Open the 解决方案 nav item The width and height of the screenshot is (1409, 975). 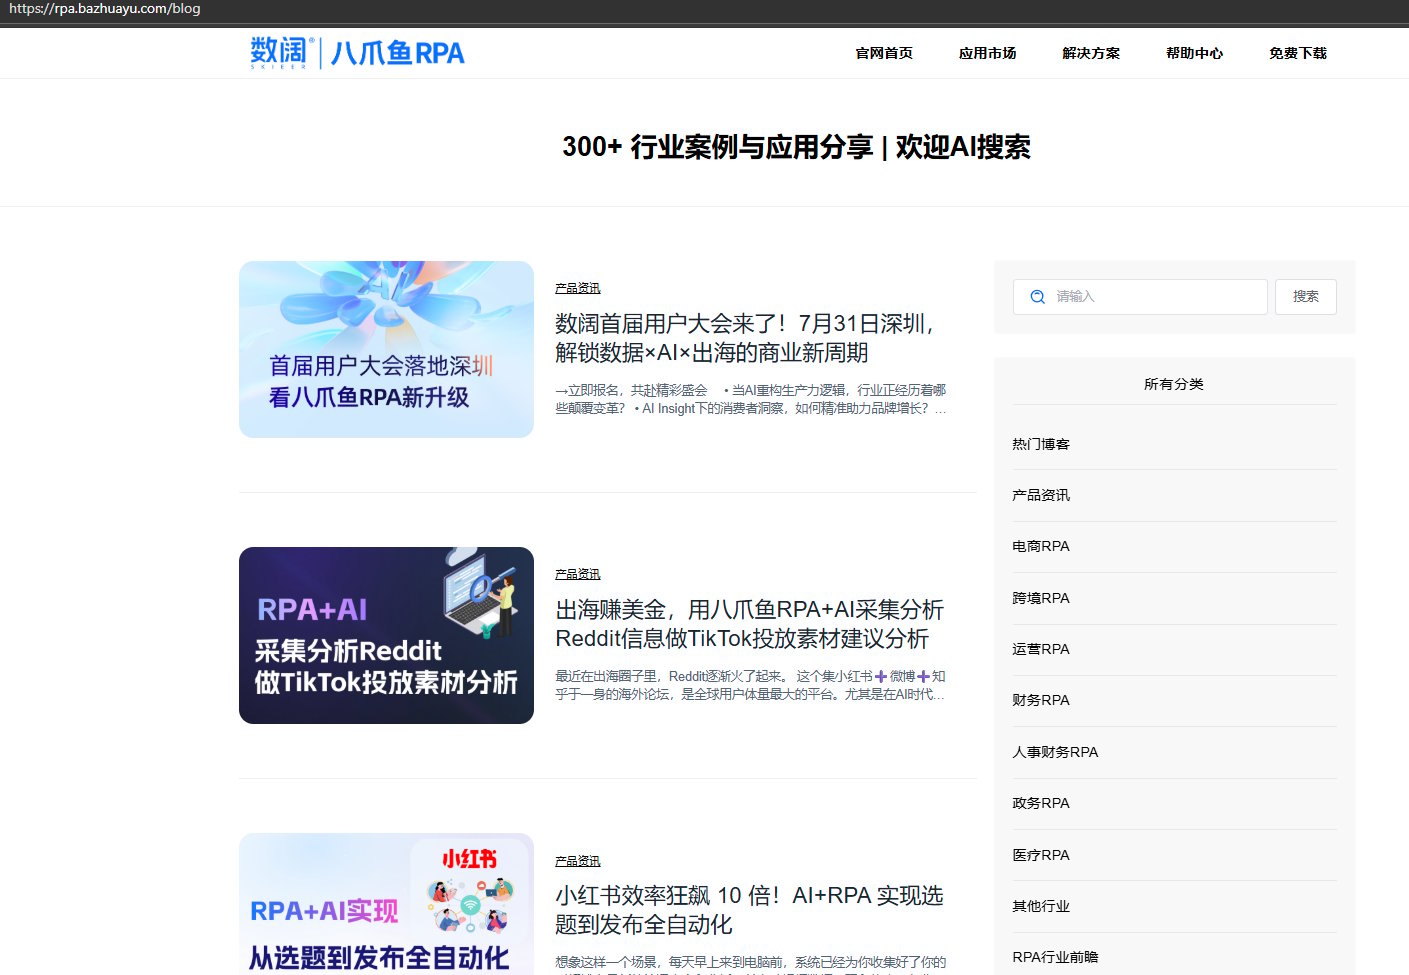1091,53
